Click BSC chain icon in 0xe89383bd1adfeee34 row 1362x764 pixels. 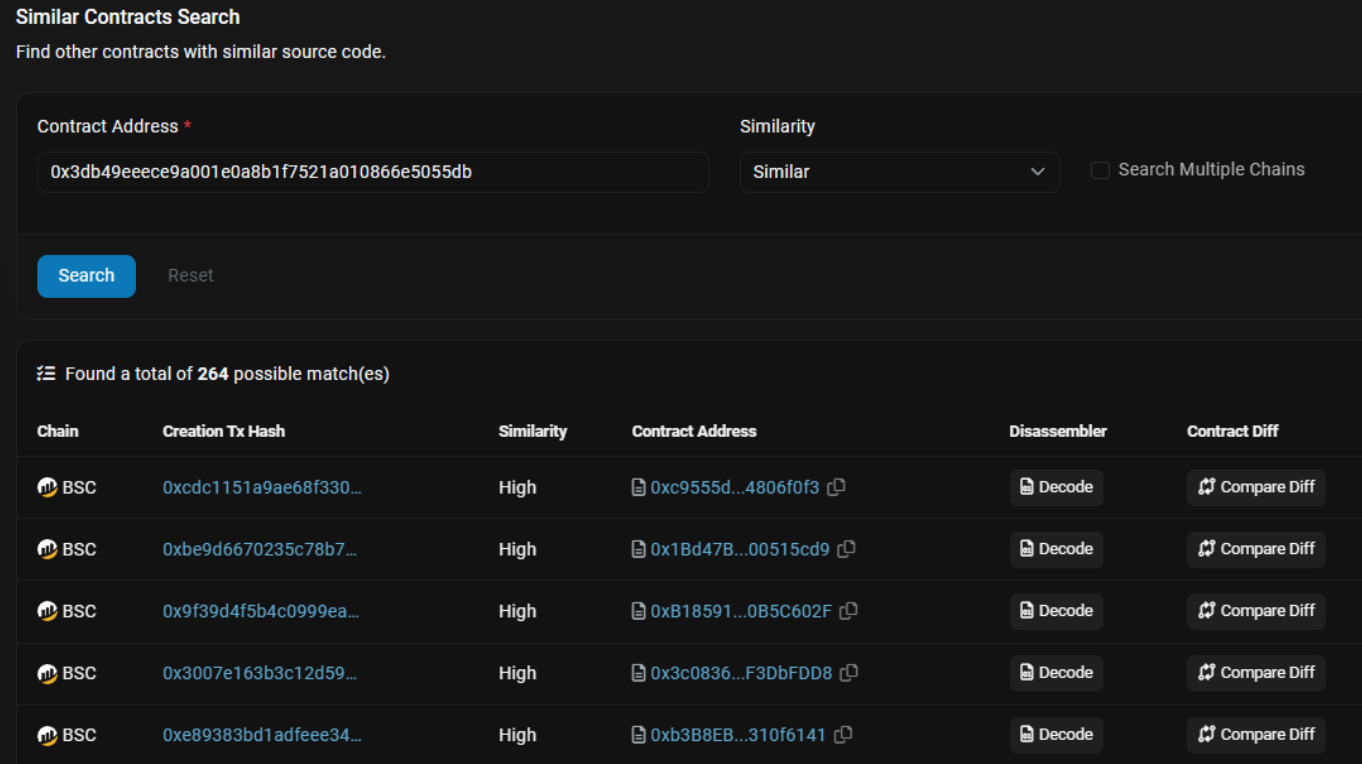[47, 736]
